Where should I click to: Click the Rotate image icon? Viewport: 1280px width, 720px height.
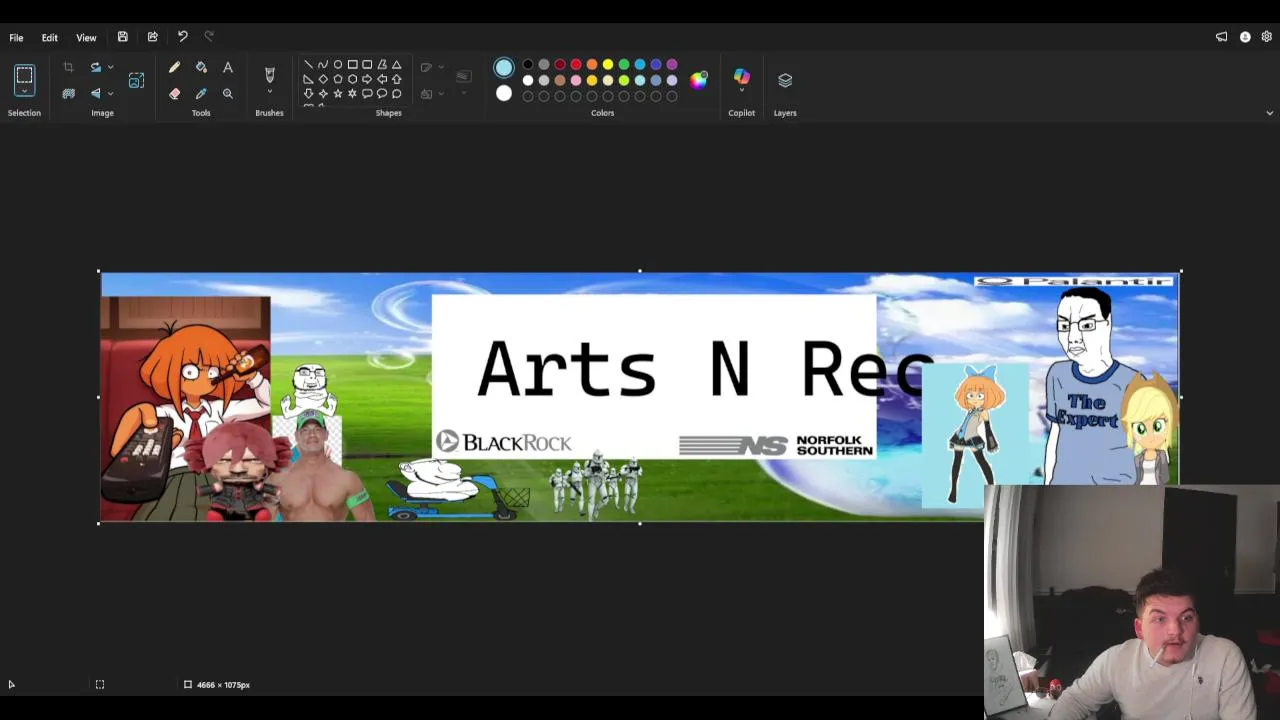pyautogui.click(x=95, y=67)
